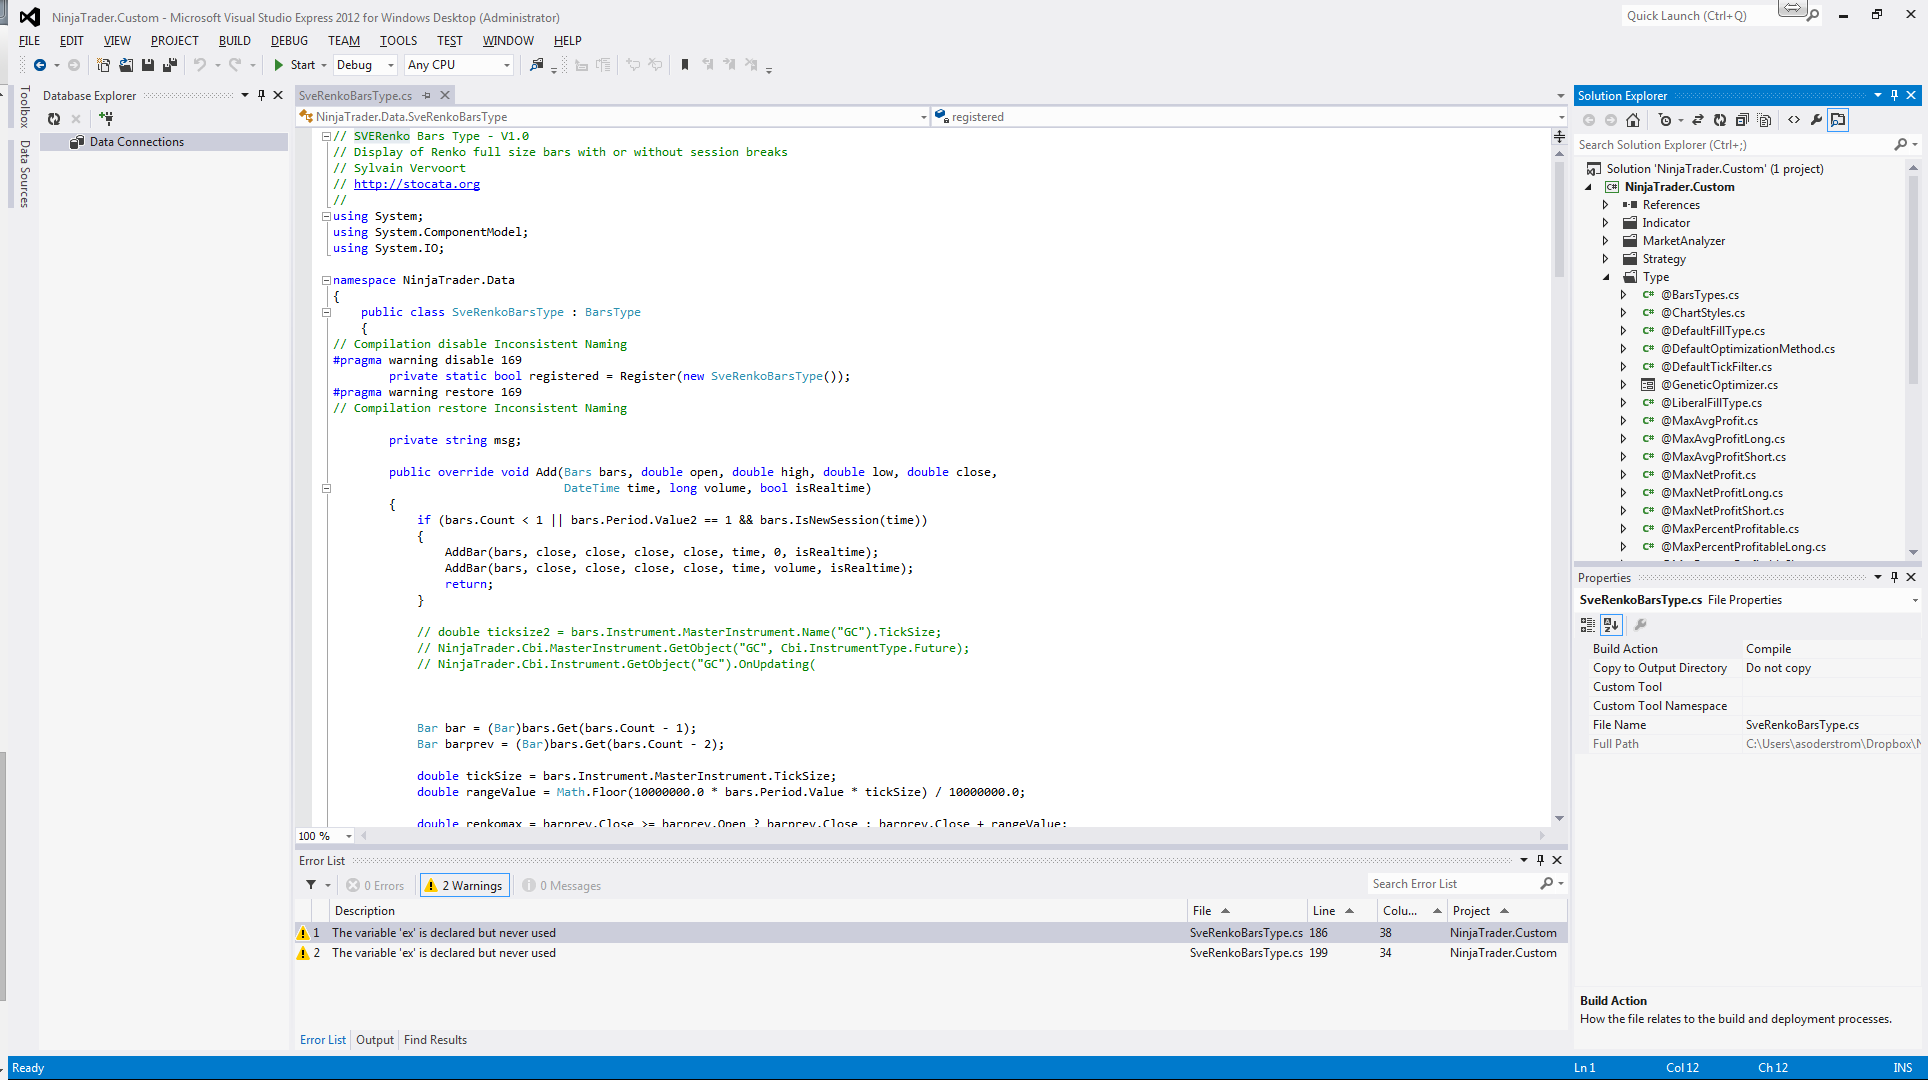Screen dimensions: 1928x1080
Task: Click the View Code icon
Action: coord(1794,120)
